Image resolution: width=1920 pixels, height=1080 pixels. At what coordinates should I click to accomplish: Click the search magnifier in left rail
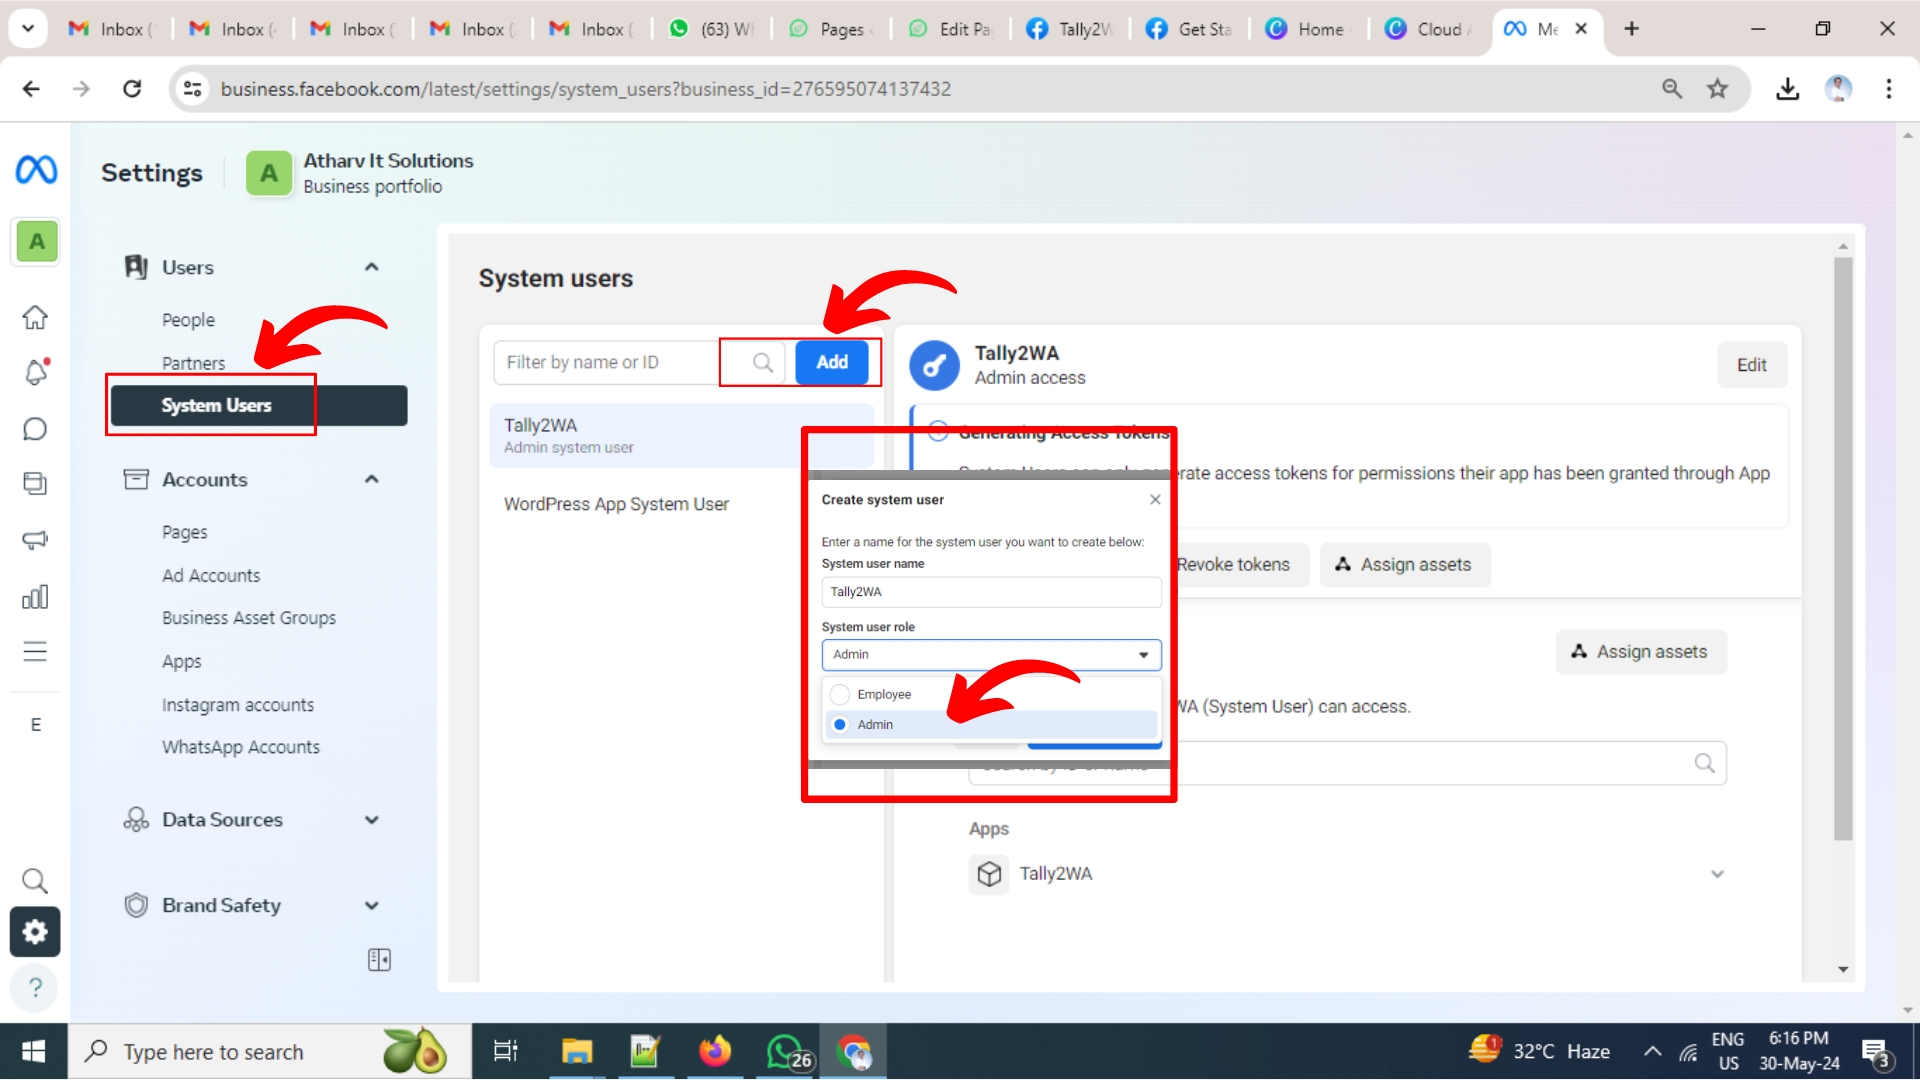[x=35, y=881]
